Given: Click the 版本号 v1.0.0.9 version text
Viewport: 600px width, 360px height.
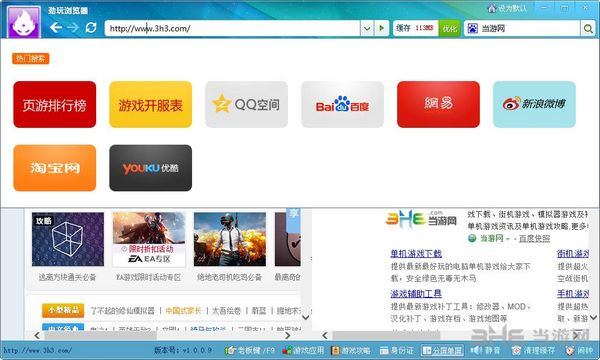Looking at the screenshot, I should coord(183,350).
